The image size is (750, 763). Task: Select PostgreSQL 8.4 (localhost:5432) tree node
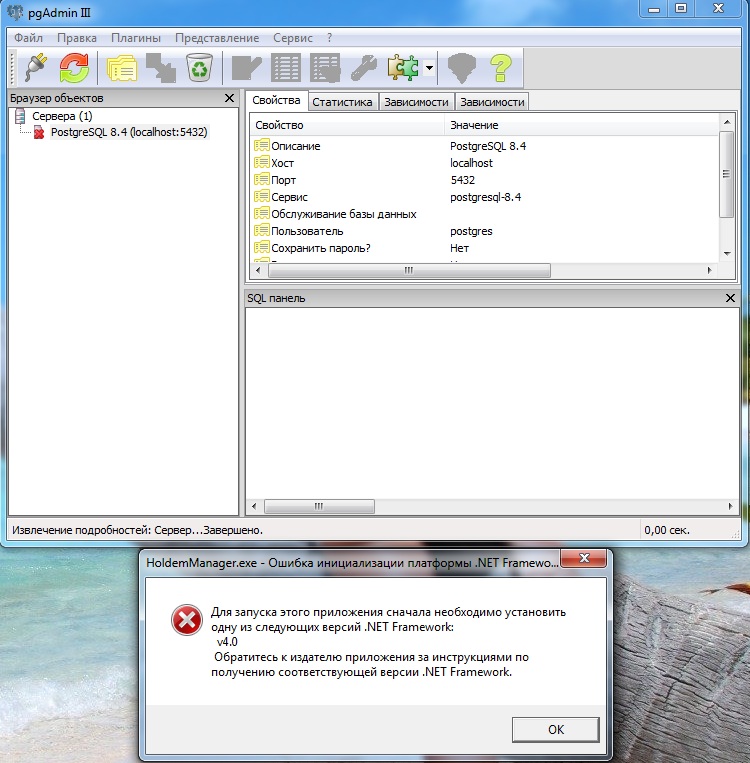tap(129, 132)
